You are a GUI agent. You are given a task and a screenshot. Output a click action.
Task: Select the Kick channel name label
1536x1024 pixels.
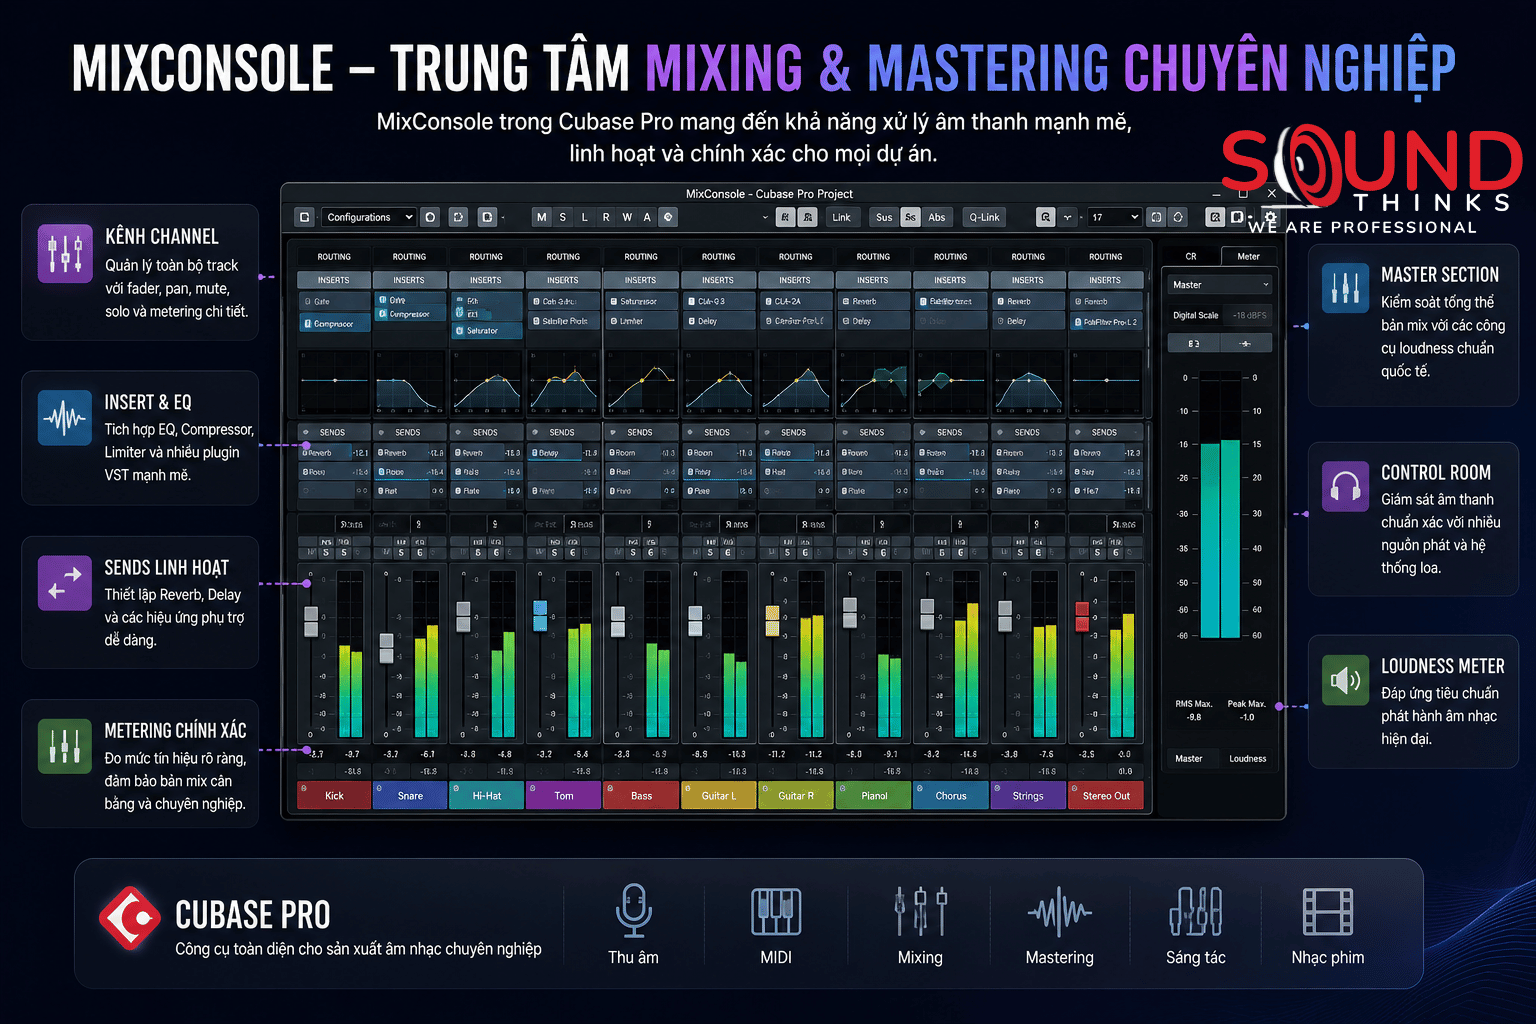point(334,796)
